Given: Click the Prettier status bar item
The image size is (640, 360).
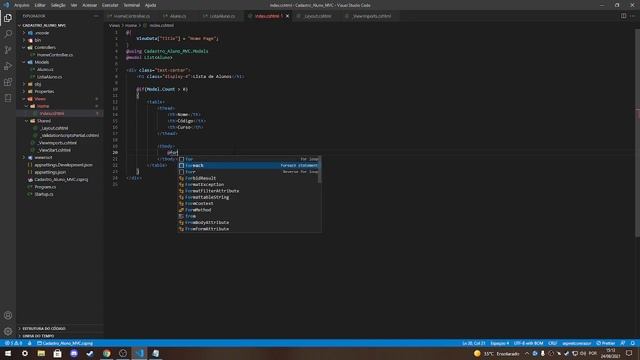Looking at the screenshot, I should [x=605, y=343].
